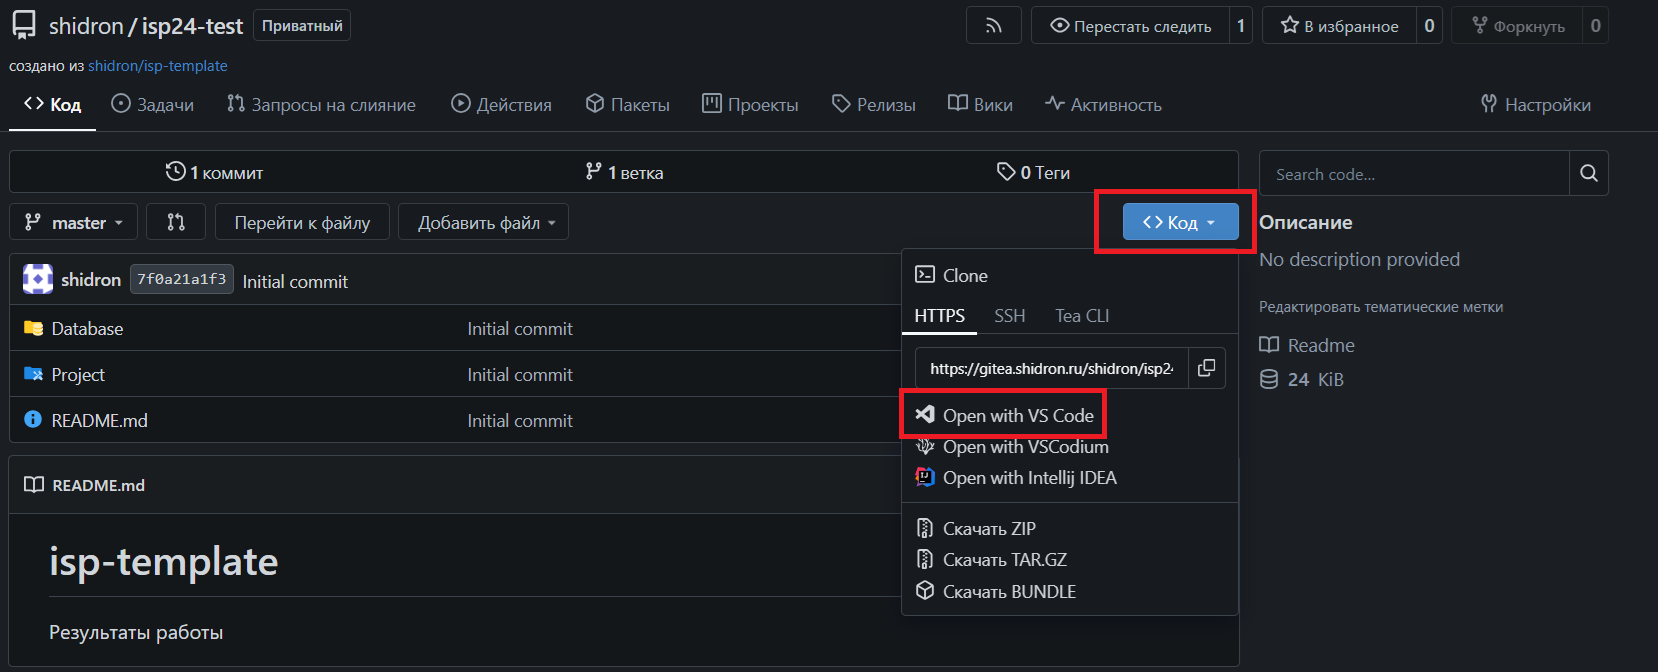Open compare branches icon next to master

point(176,222)
